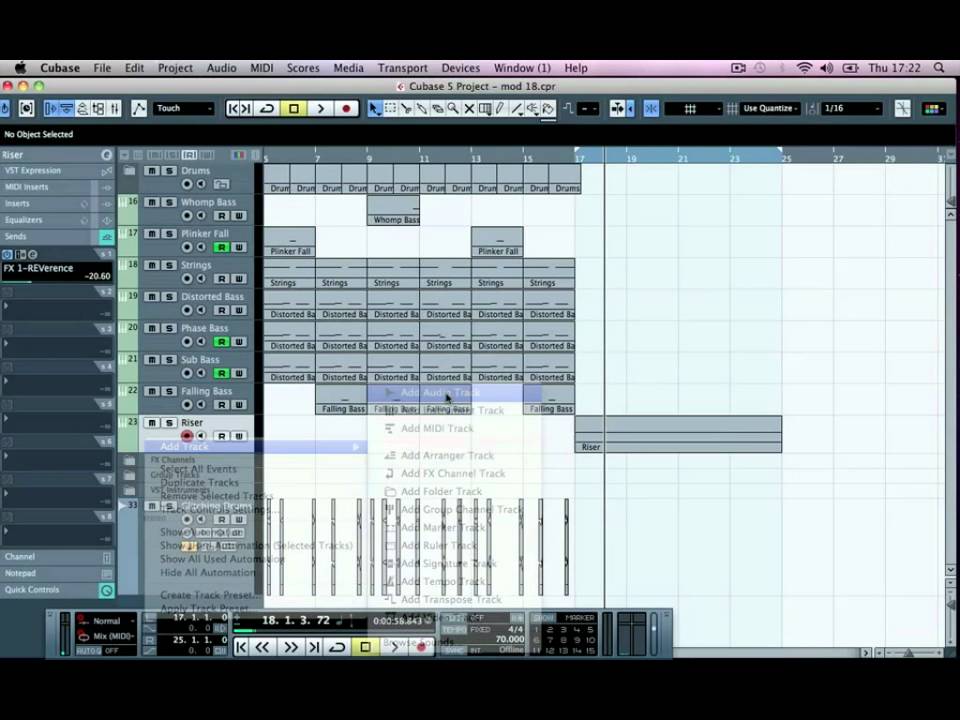Open the Project menu
960x720 pixels.
(175, 68)
